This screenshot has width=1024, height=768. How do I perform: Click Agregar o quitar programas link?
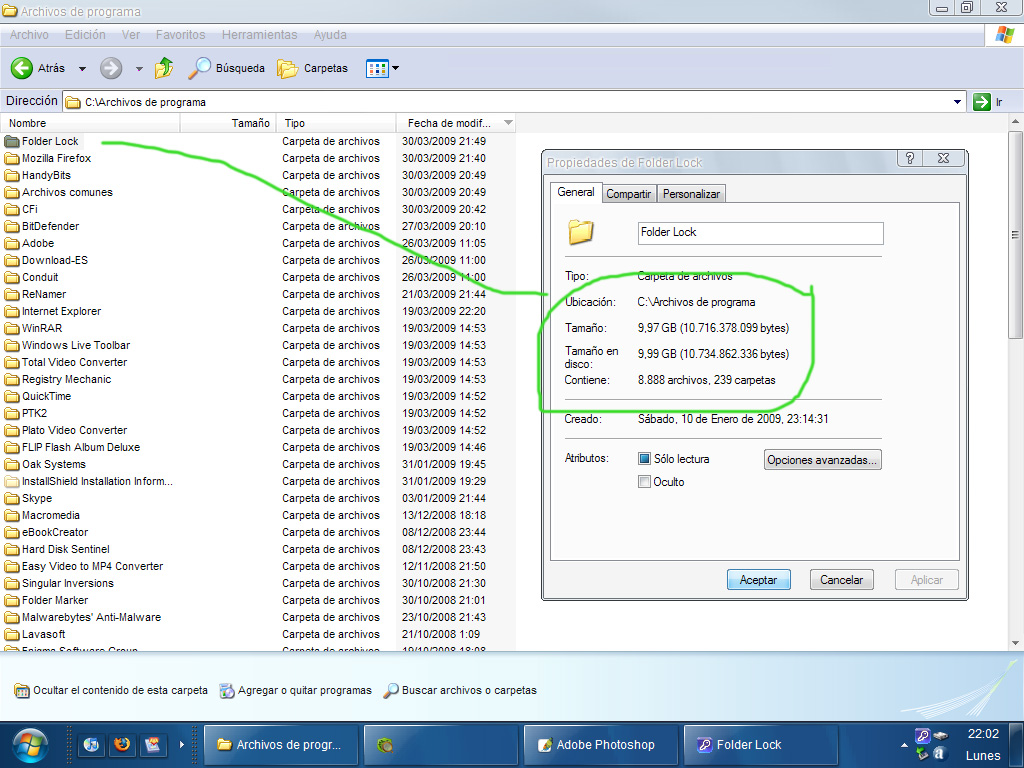pos(296,690)
